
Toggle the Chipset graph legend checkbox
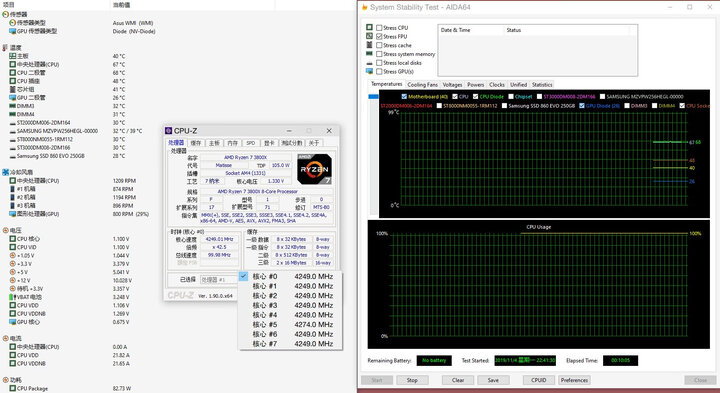coord(511,96)
